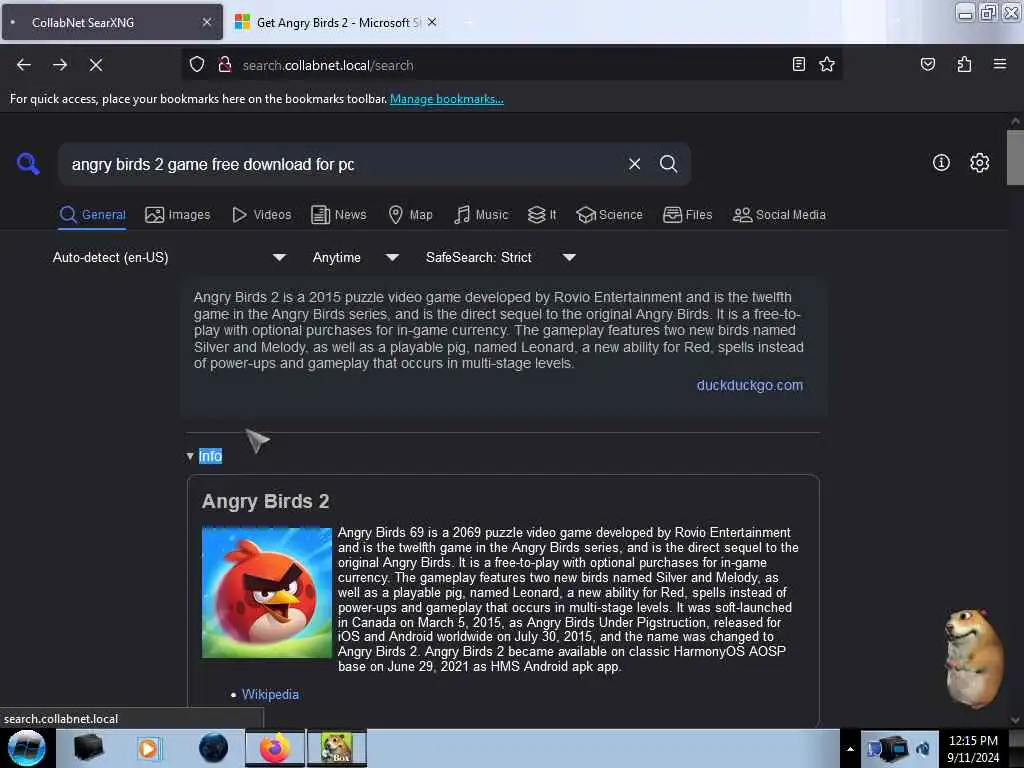
Task: Select the Social Media search category
Action: 779,215
